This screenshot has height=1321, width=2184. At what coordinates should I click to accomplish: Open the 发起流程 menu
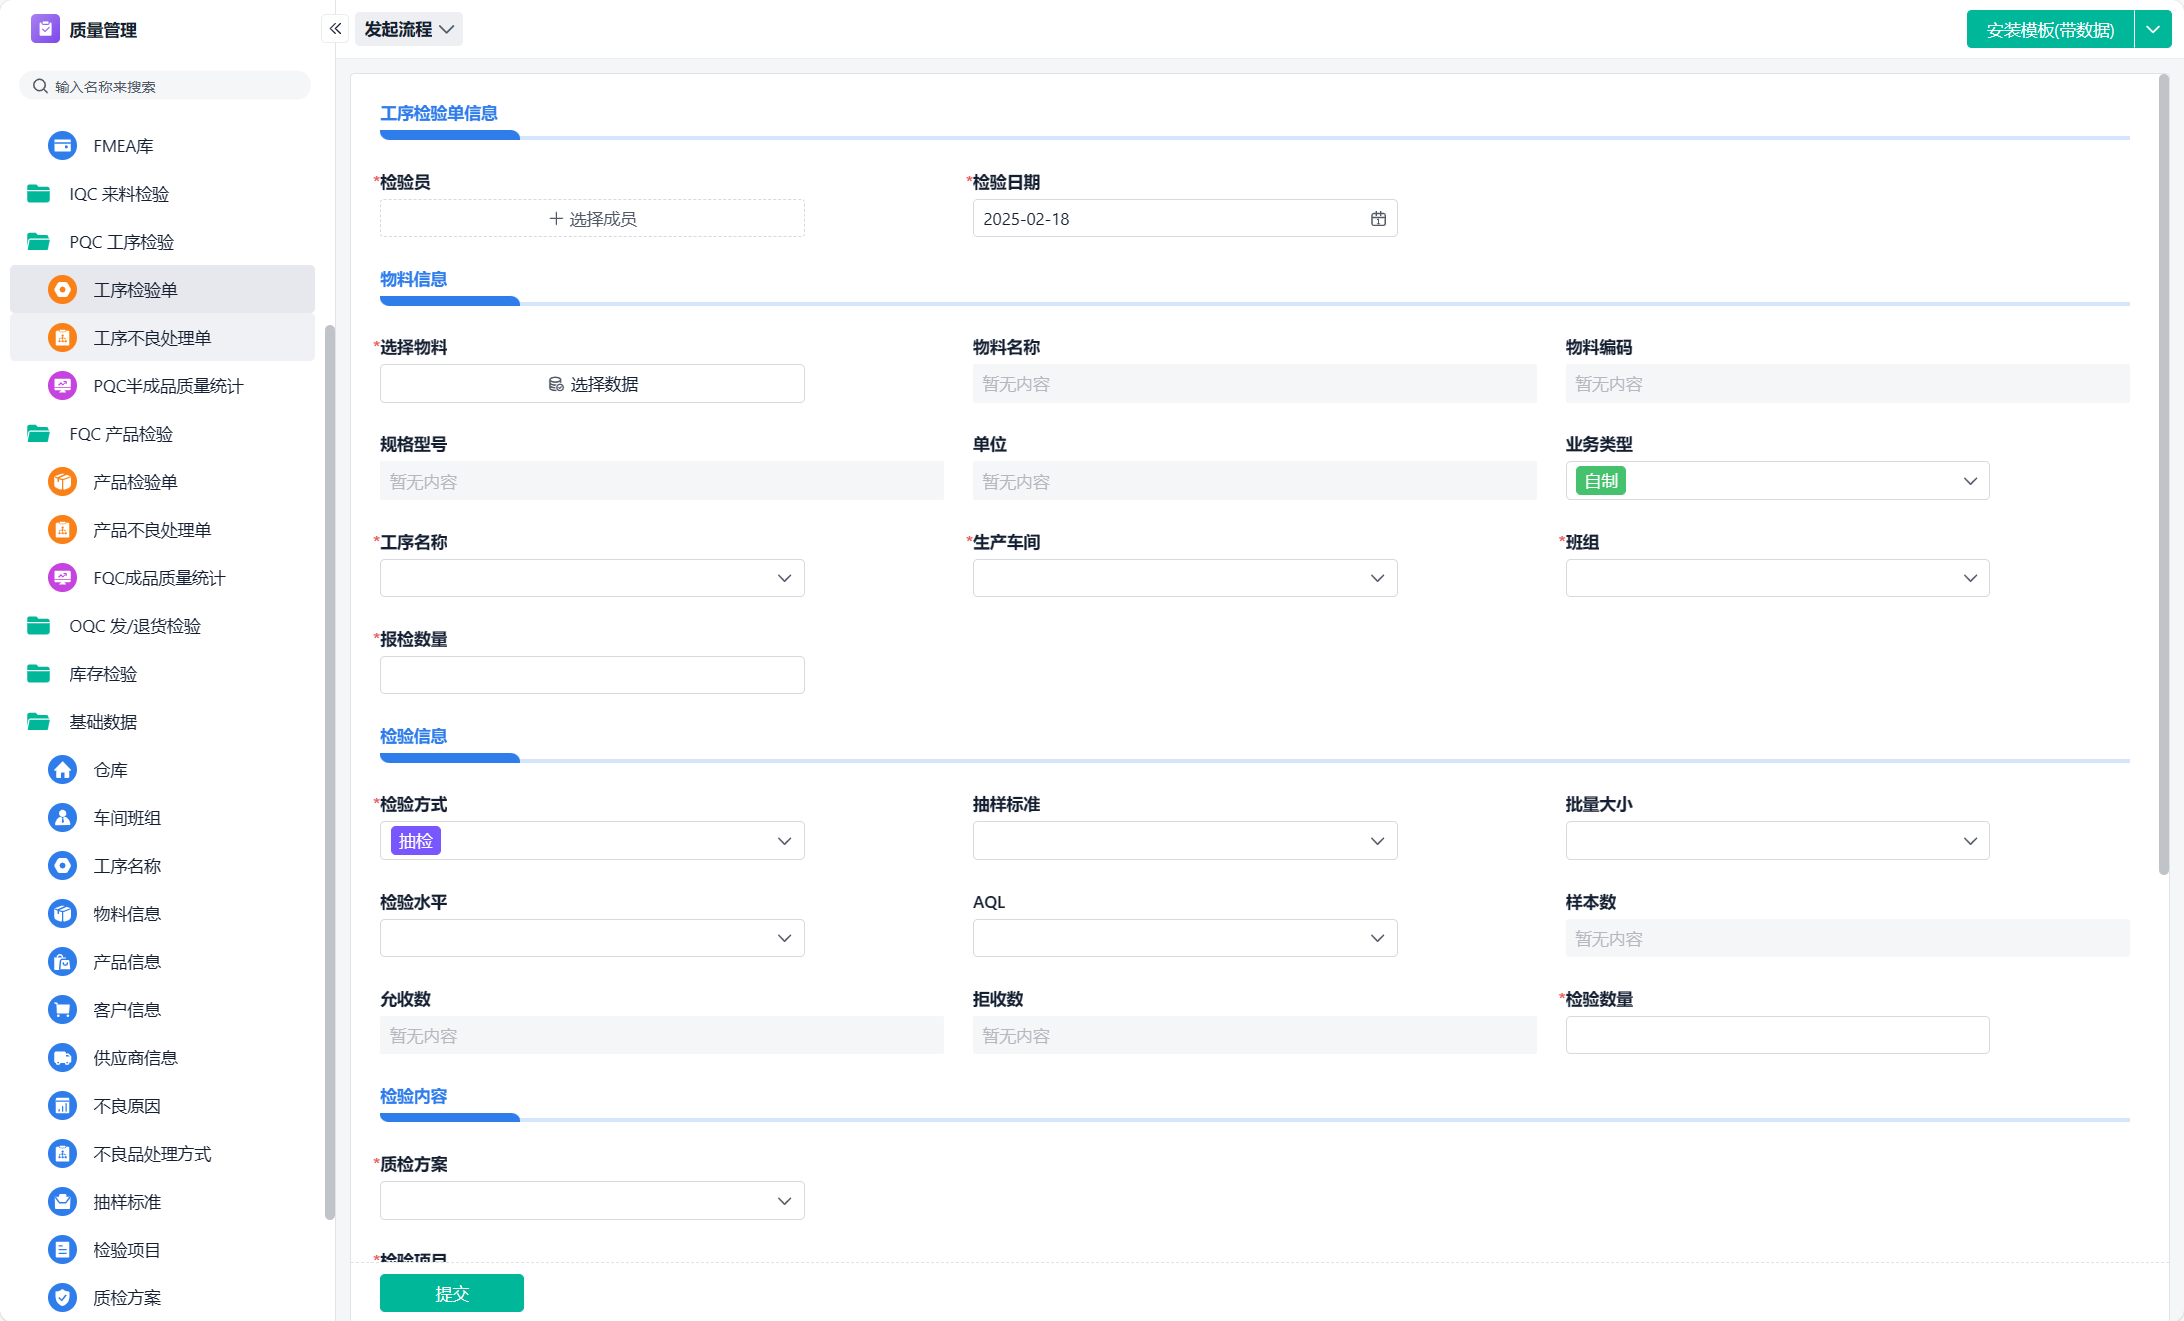coord(409,29)
